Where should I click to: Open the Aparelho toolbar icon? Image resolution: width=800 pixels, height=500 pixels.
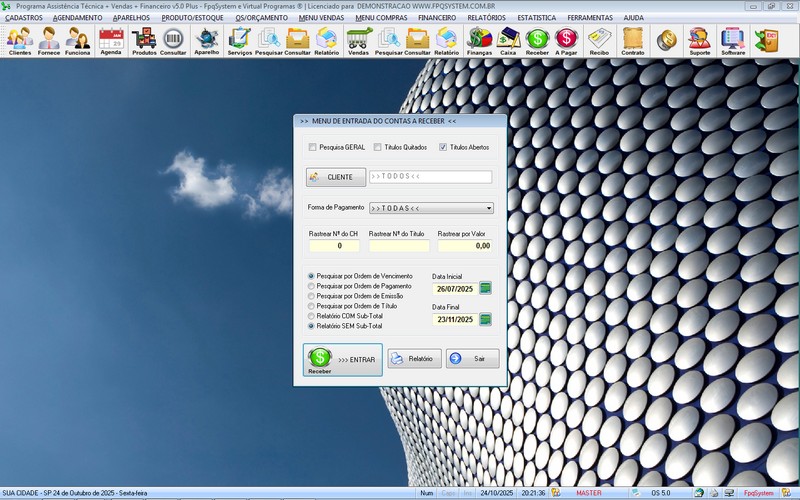(207, 41)
